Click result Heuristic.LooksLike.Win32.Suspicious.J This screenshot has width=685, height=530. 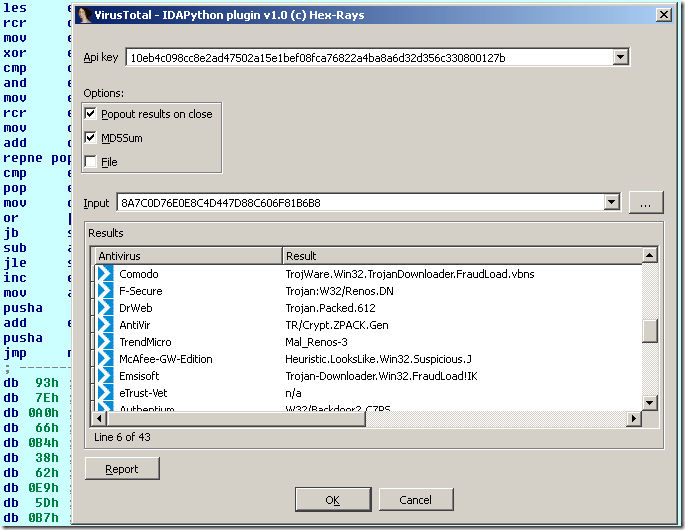pyautogui.click(x=378, y=359)
